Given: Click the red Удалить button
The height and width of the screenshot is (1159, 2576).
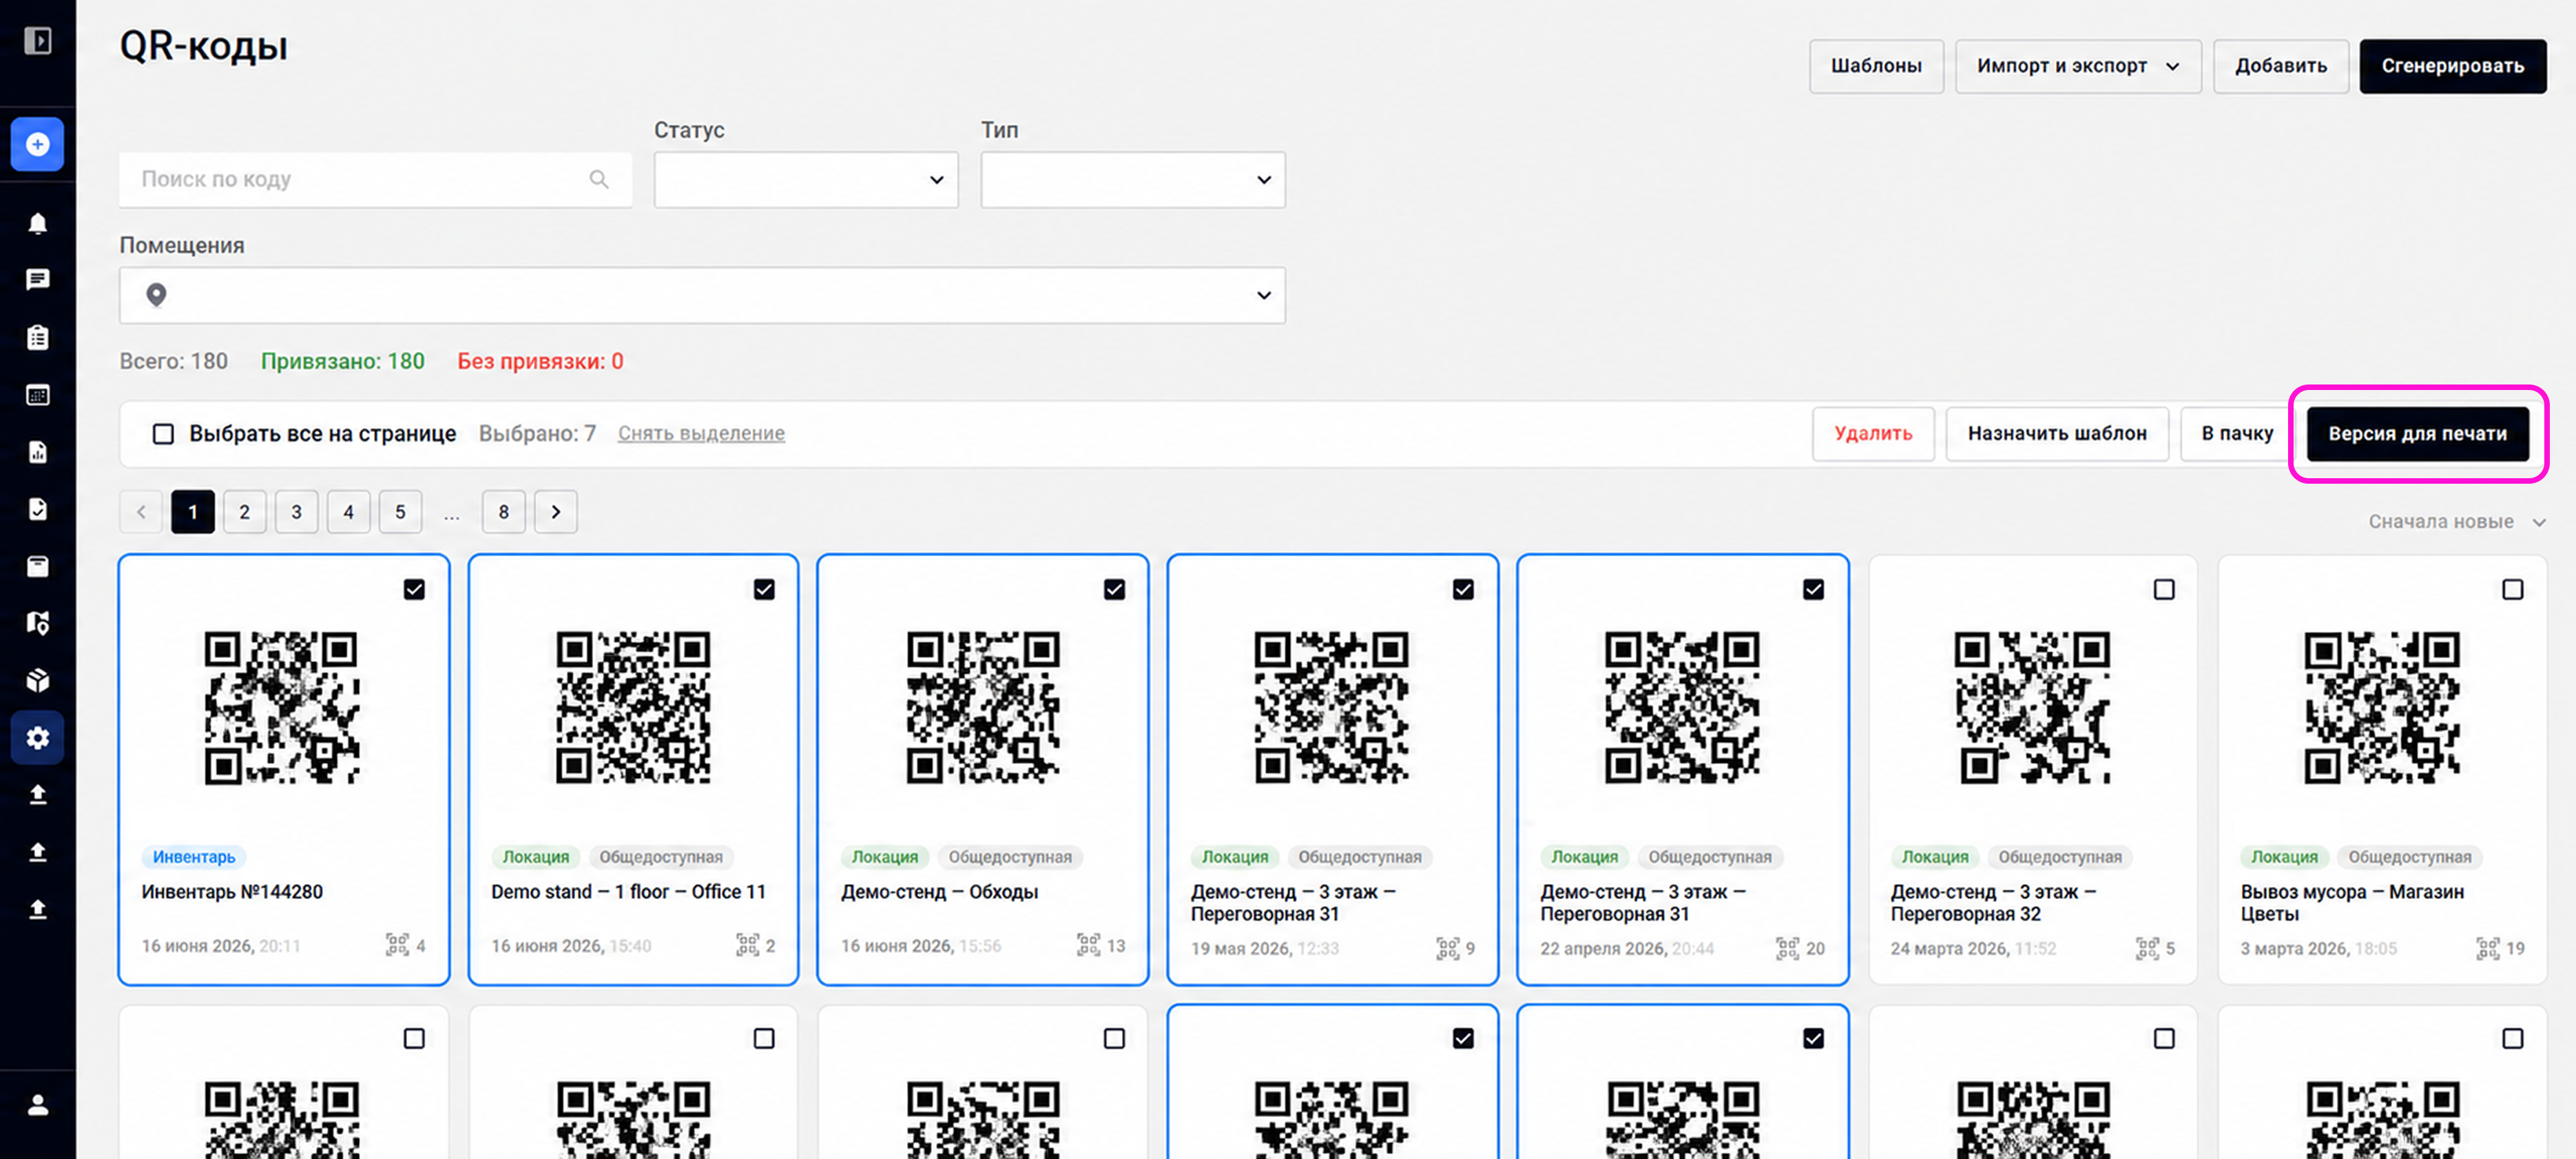Looking at the screenshot, I should (x=1873, y=434).
